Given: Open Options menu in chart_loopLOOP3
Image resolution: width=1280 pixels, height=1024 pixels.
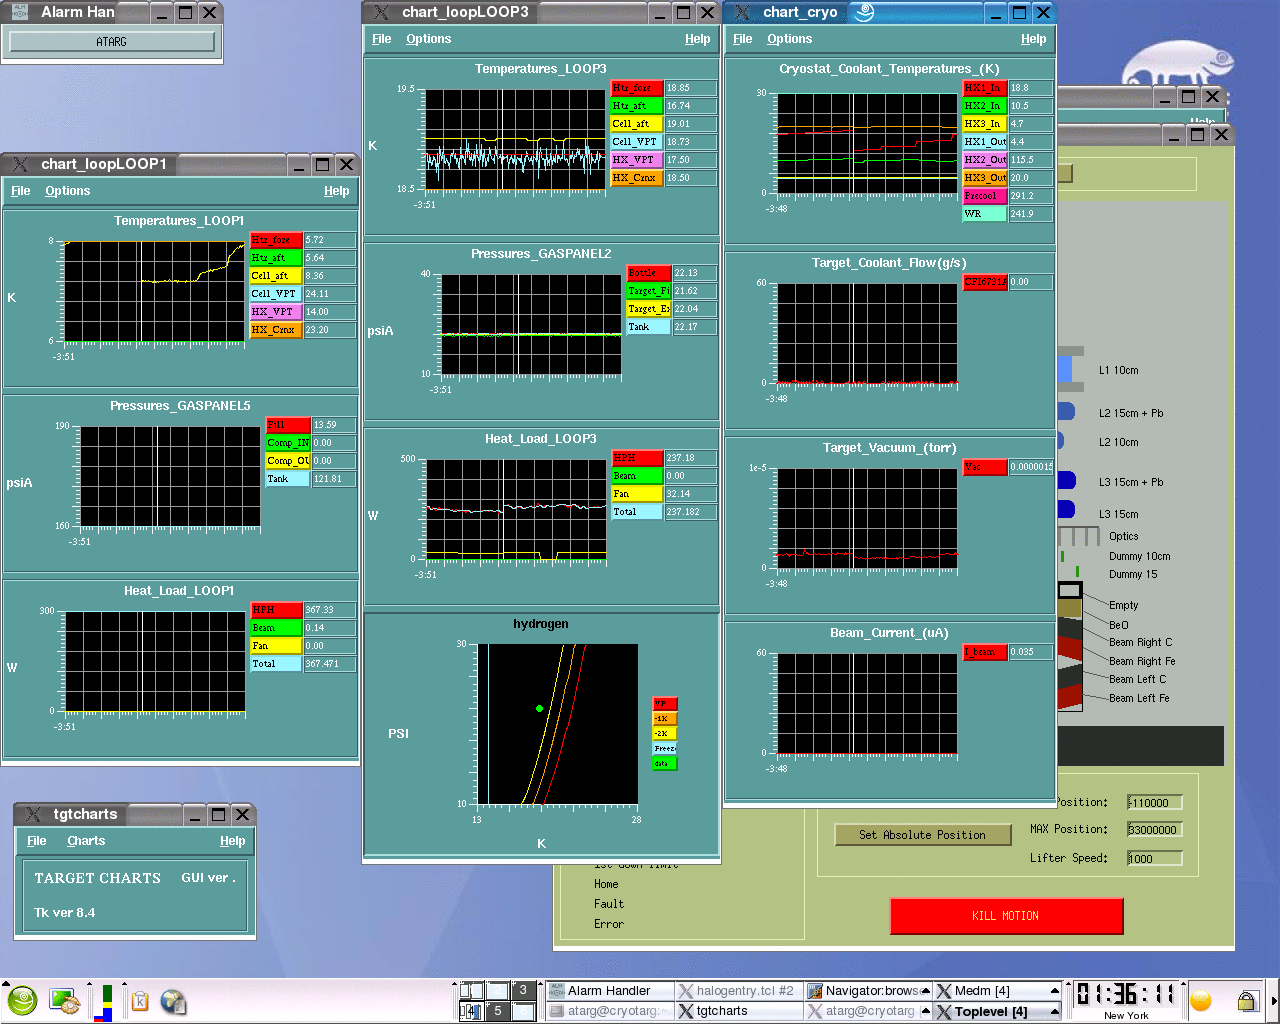Looking at the screenshot, I should coord(428,39).
